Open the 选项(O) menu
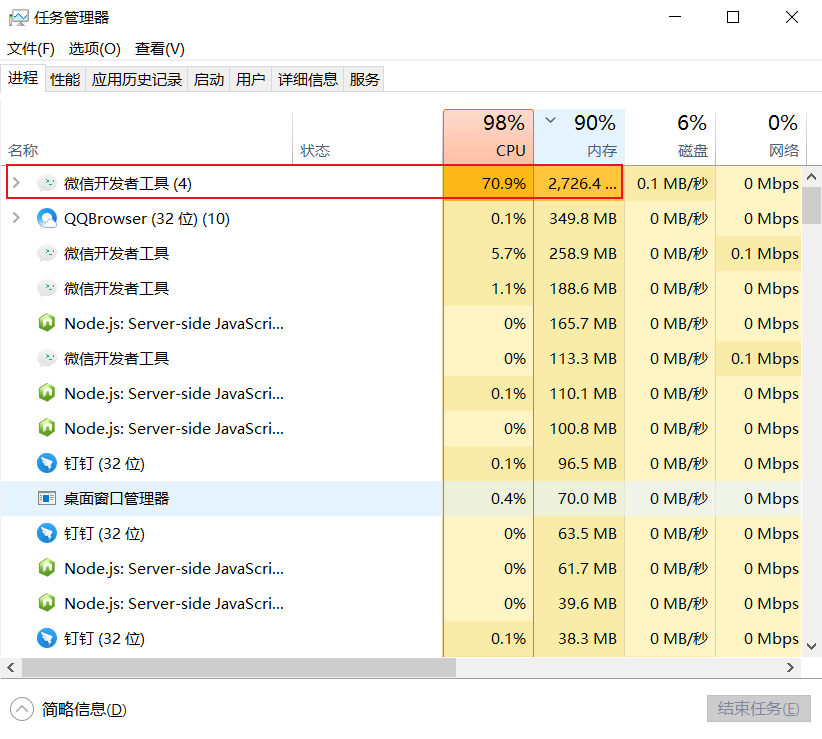 pyautogui.click(x=94, y=49)
